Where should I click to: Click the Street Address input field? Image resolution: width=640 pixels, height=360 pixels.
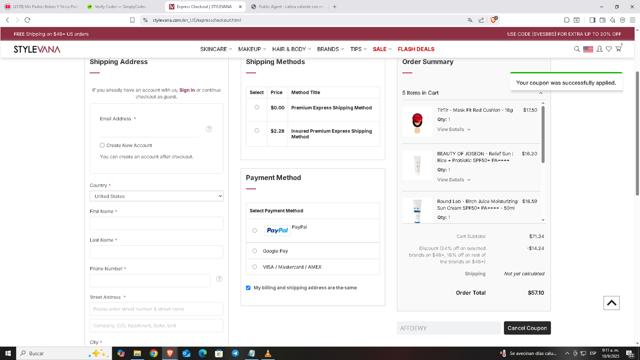[156, 309]
